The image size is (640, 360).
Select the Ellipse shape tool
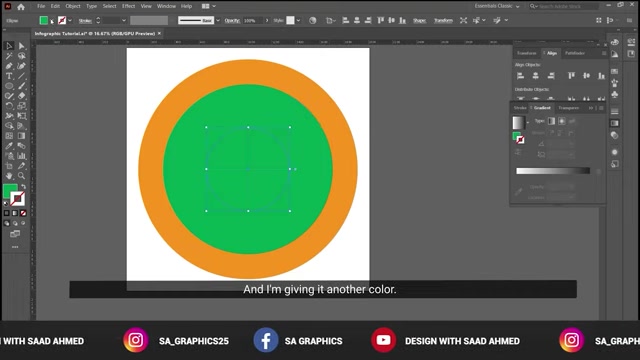coord(9,86)
